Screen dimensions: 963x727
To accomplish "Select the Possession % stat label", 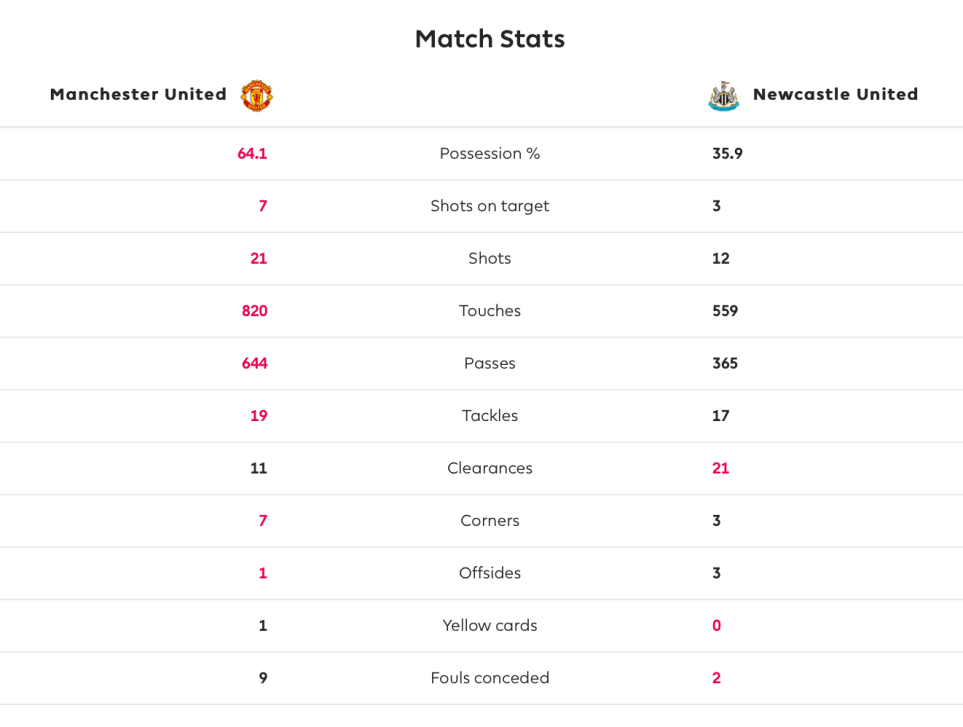I will coord(490,153).
